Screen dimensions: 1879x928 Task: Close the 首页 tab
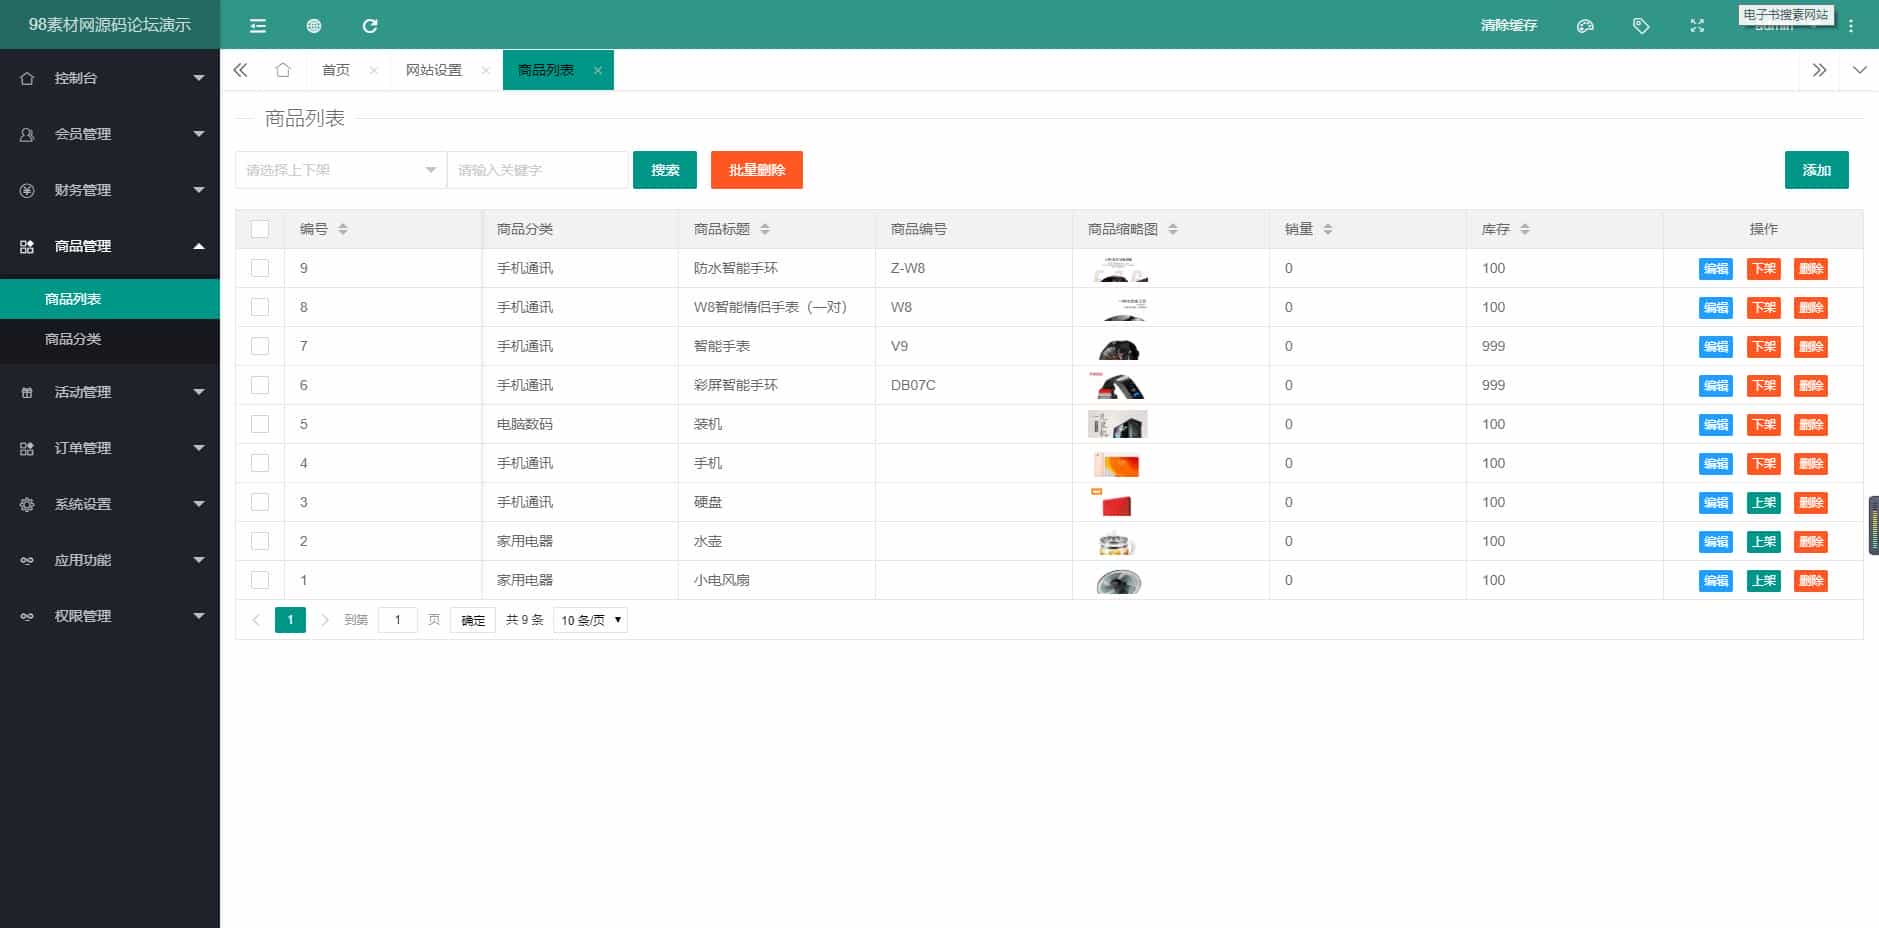(373, 70)
